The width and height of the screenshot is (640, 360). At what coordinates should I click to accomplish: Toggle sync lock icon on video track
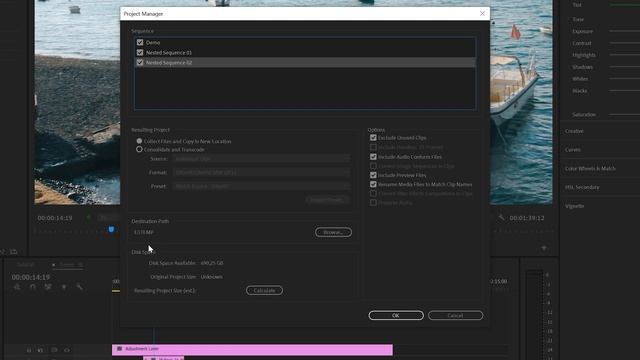(x=54, y=350)
